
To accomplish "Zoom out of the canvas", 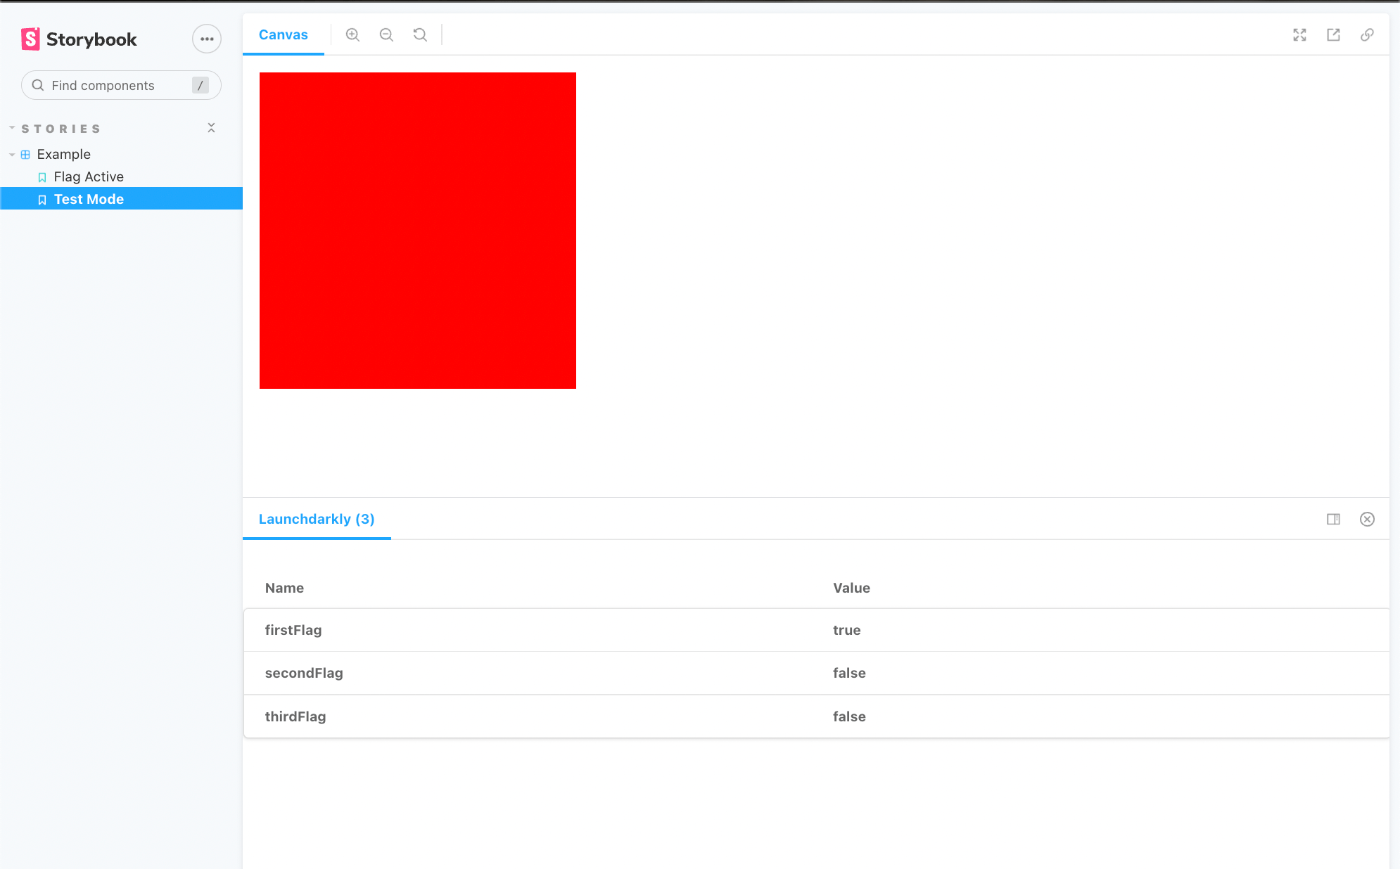I will tap(386, 34).
